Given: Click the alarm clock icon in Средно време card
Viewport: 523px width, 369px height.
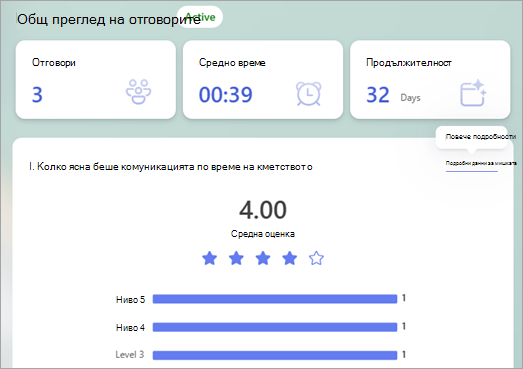Looking at the screenshot, I should (x=309, y=94).
